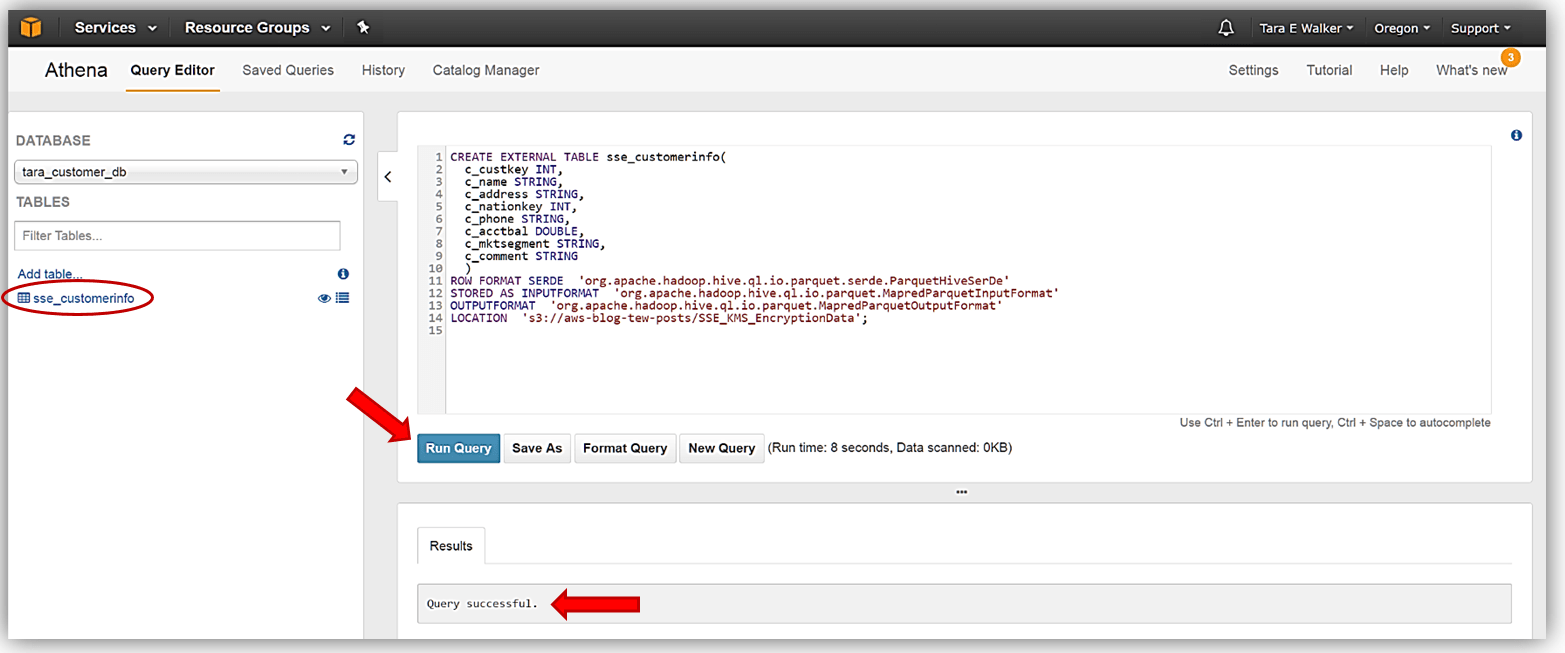Switch to the Saved Queries tab
Viewport: 1565px width, 653px height.
288,70
